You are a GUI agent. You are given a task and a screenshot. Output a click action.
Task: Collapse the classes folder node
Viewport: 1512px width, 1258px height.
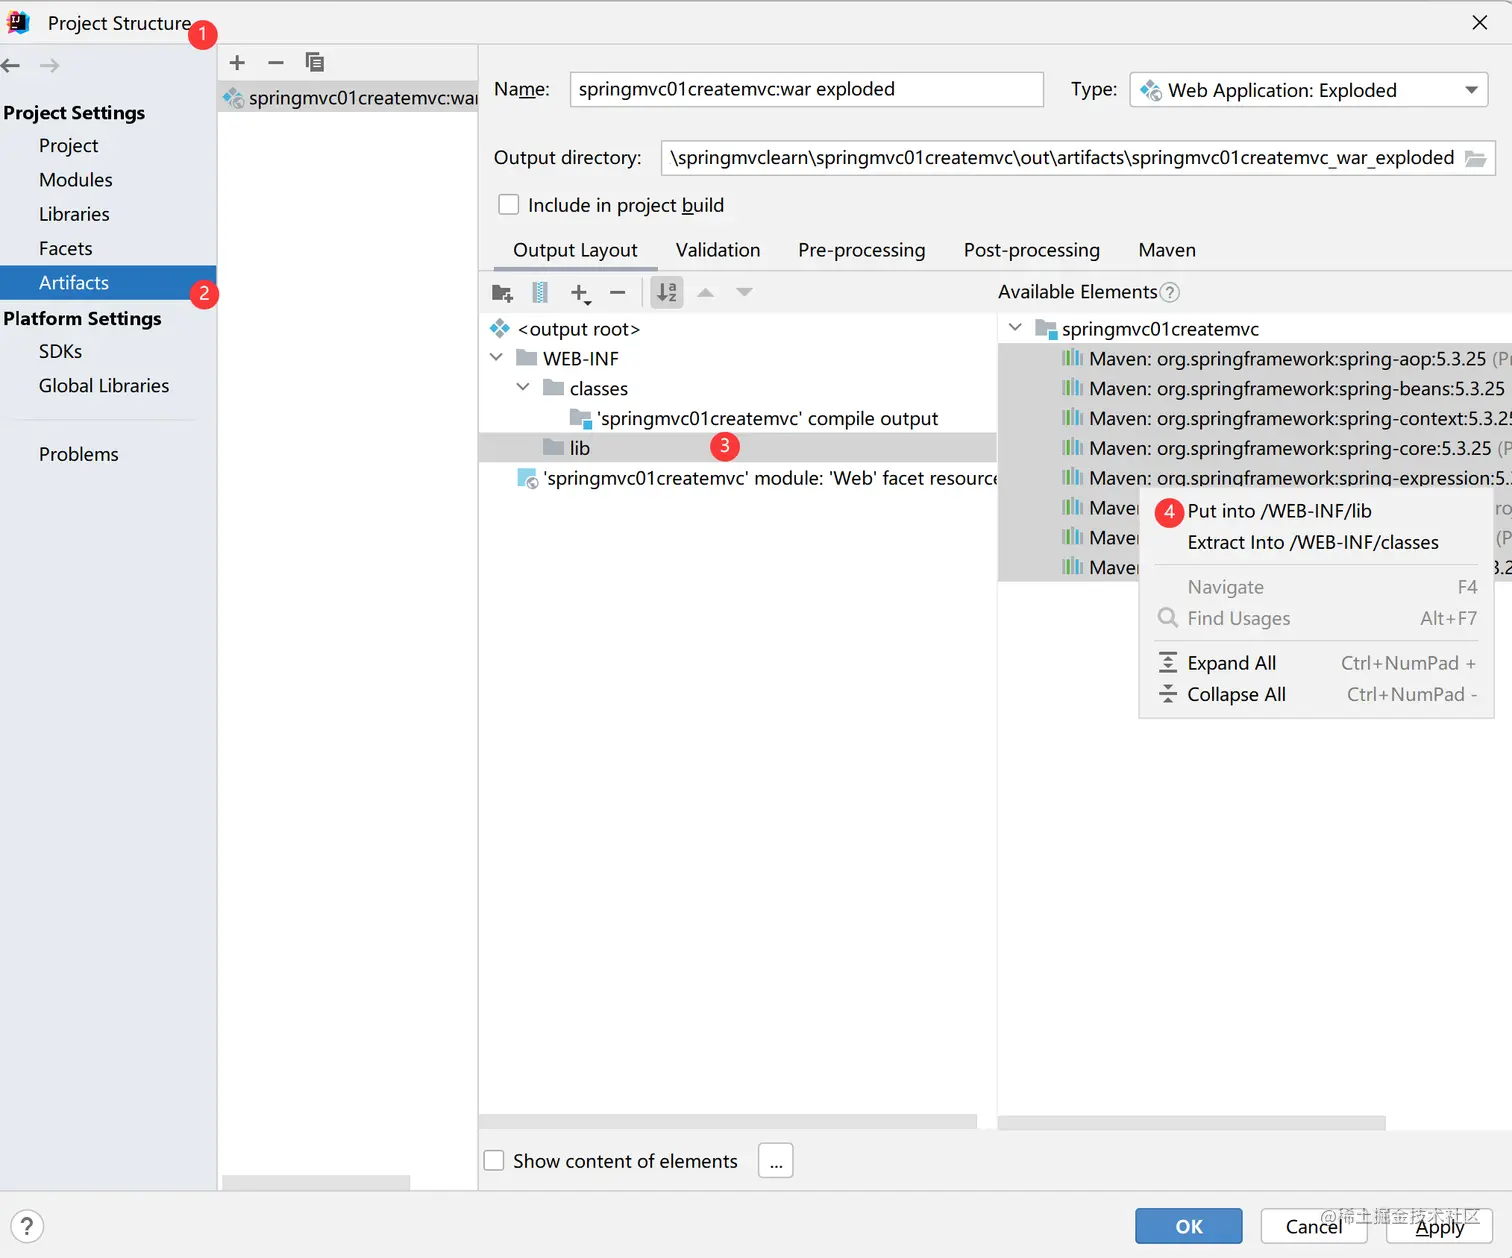tap(523, 388)
